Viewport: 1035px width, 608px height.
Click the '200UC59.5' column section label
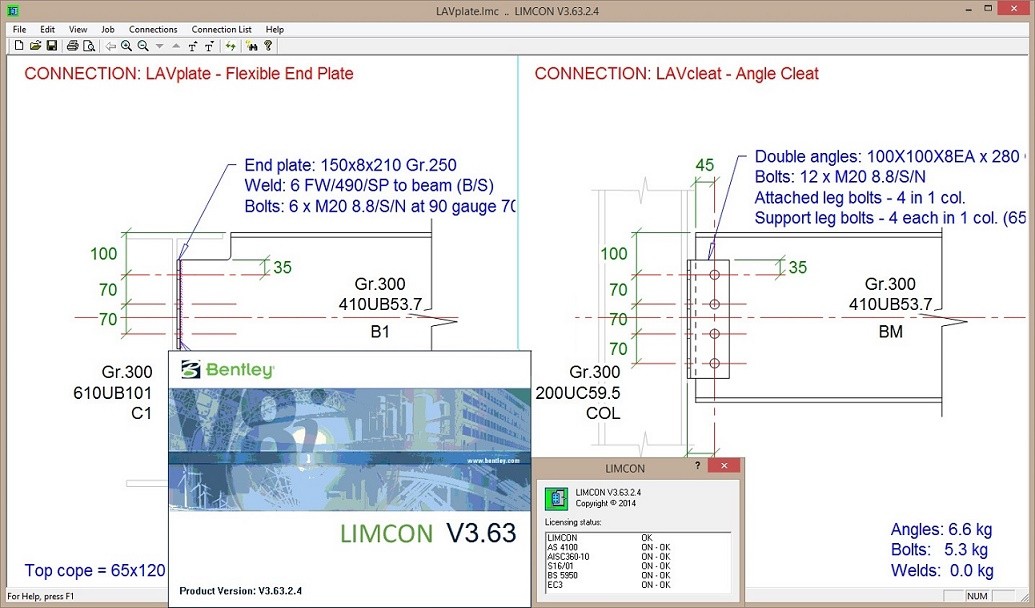[578, 393]
